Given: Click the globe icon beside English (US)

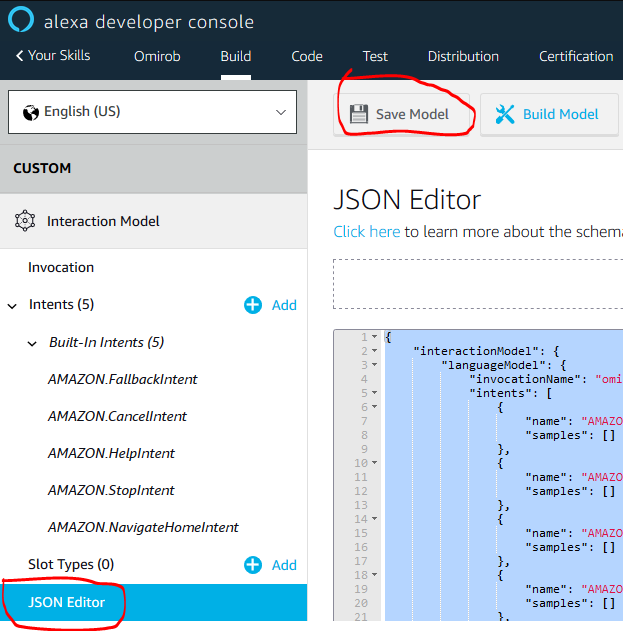Looking at the screenshot, I should pos(31,113).
